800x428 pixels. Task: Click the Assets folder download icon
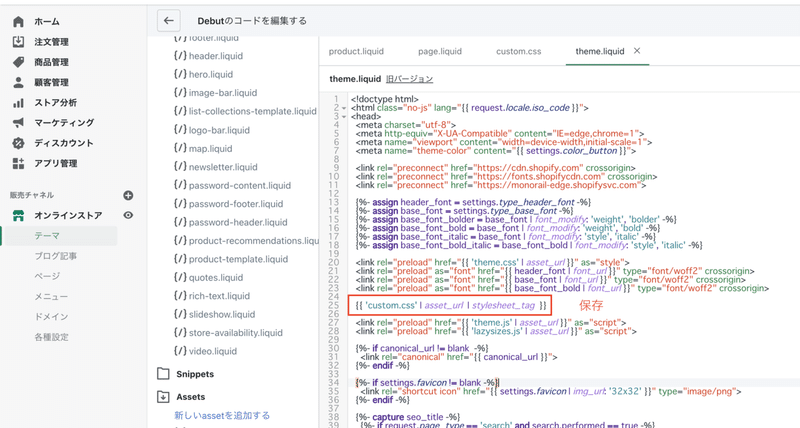point(163,396)
